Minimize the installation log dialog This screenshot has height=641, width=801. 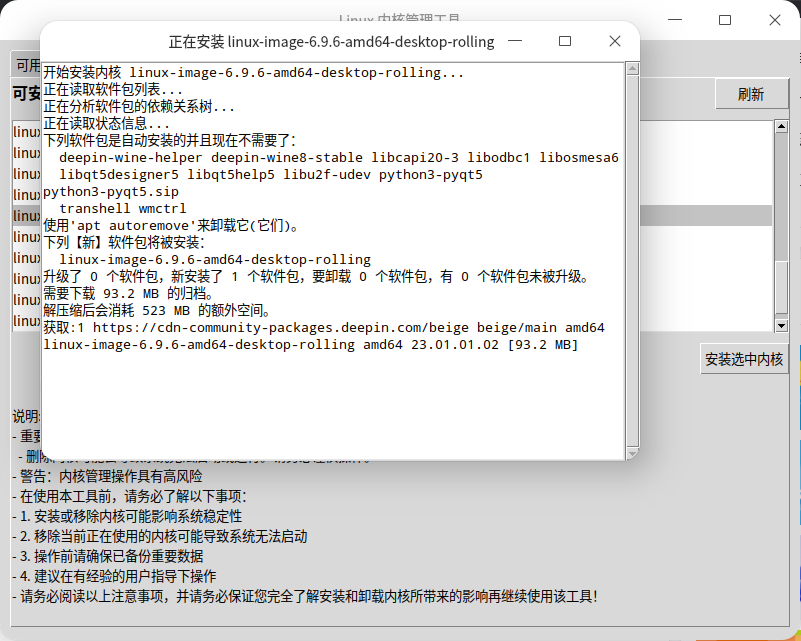point(515,41)
